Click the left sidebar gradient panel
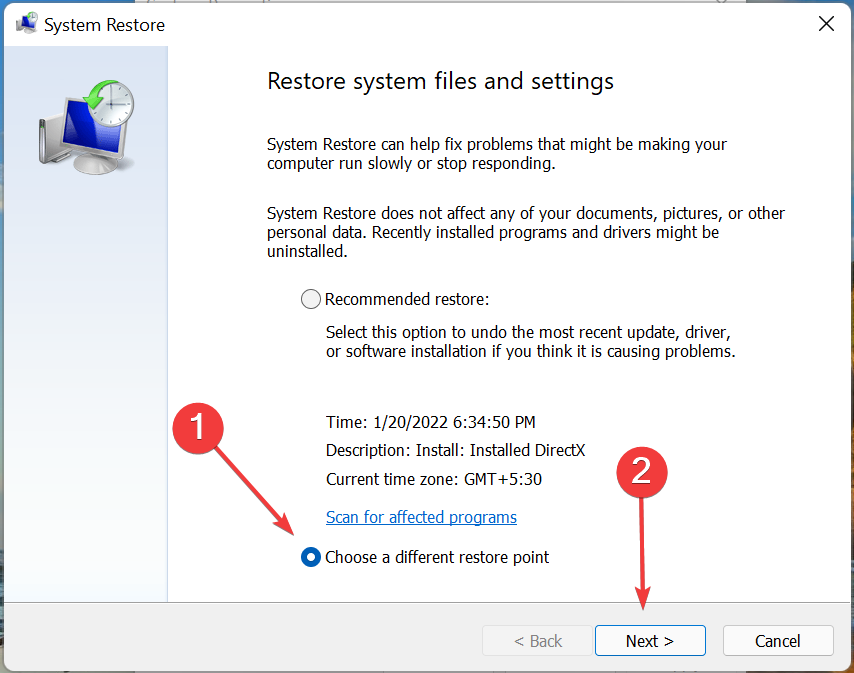 85,400
